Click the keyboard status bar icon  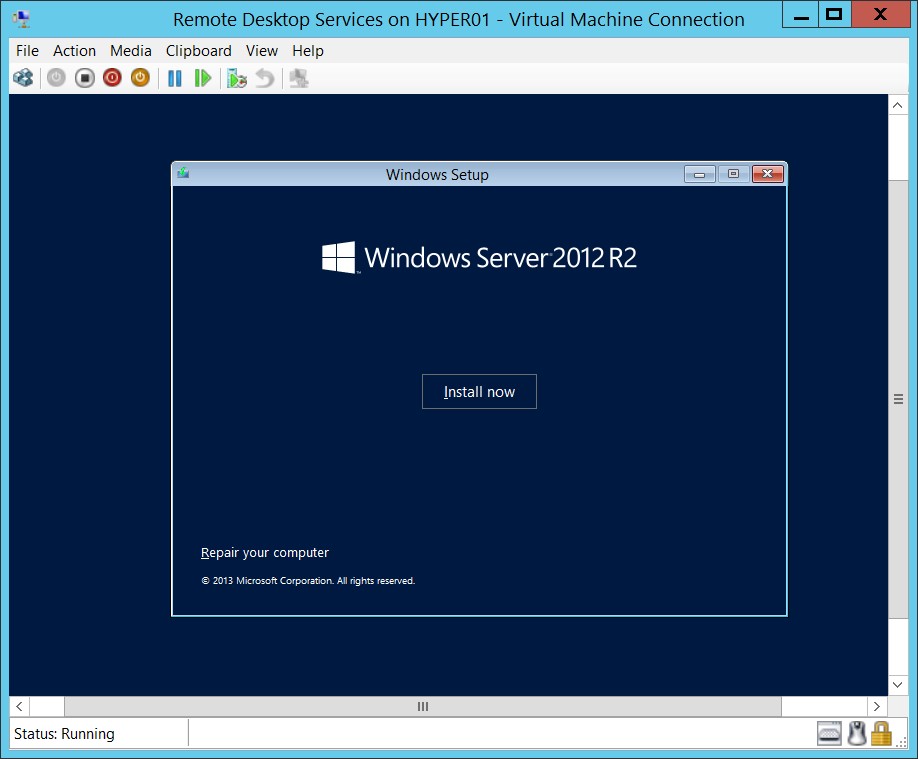(x=829, y=733)
